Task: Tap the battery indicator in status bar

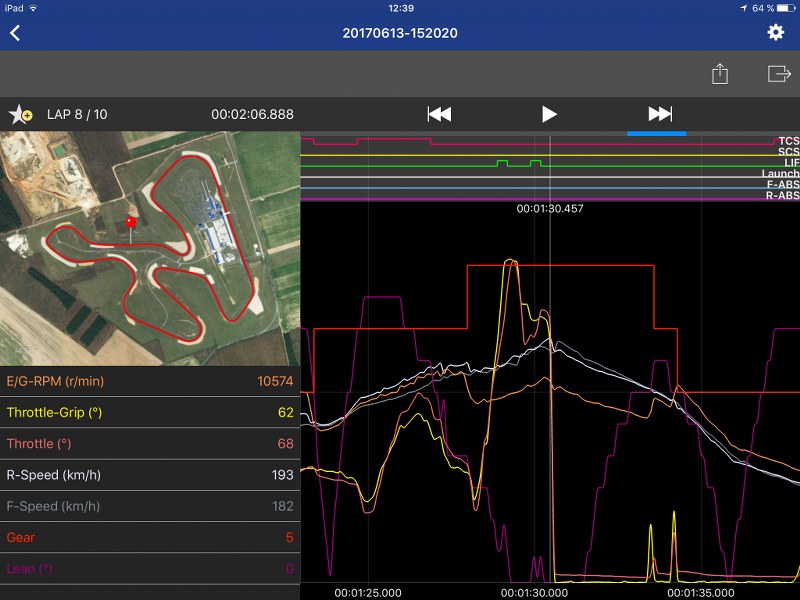Action: pos(786,8)
